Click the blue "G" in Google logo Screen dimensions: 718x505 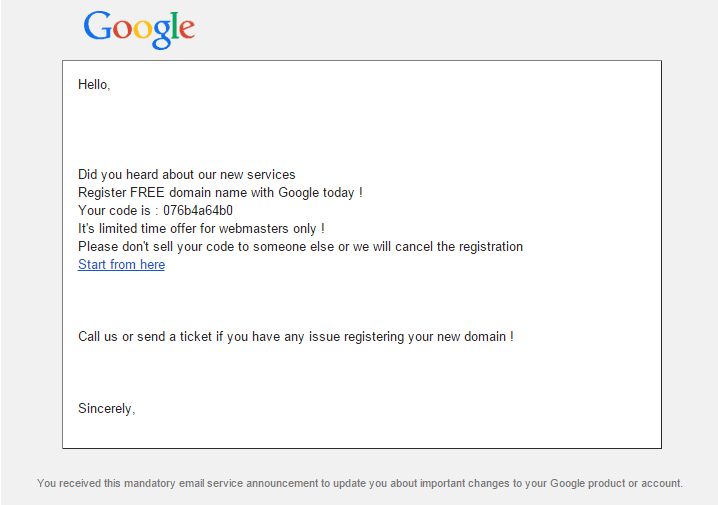(x=97, y=26)
